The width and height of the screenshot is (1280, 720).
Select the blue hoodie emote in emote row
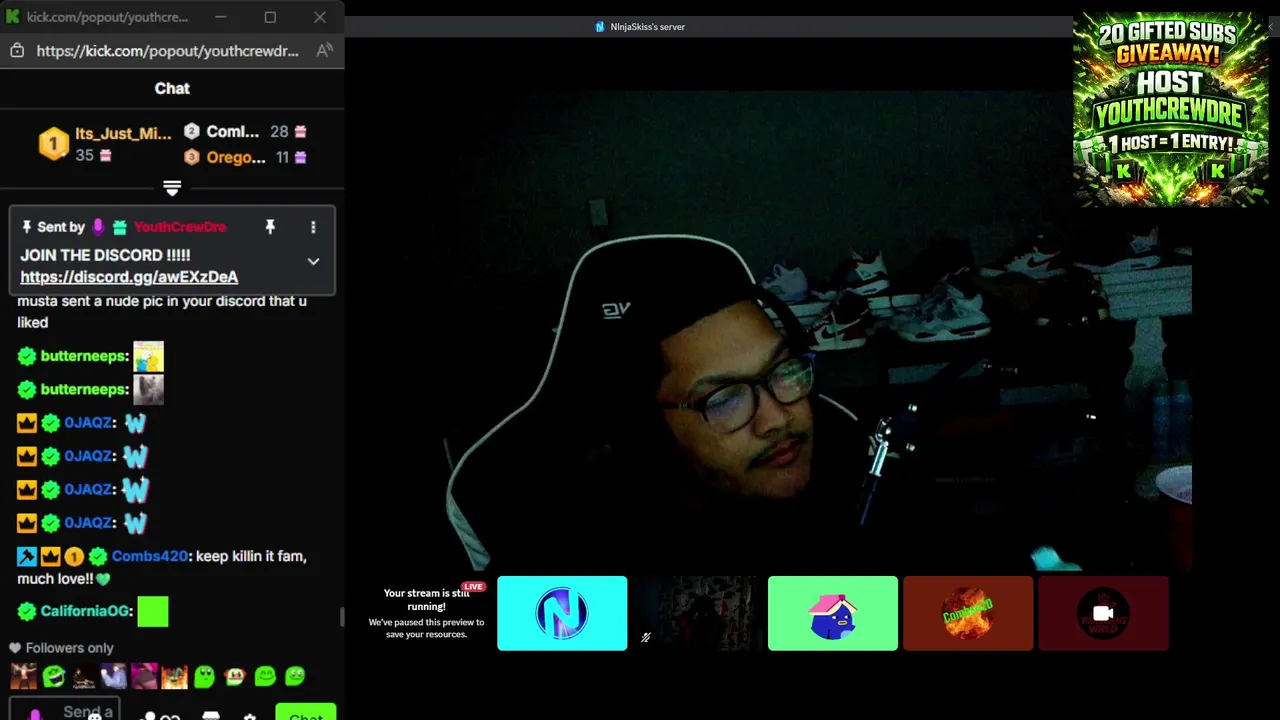coord(114,677)
